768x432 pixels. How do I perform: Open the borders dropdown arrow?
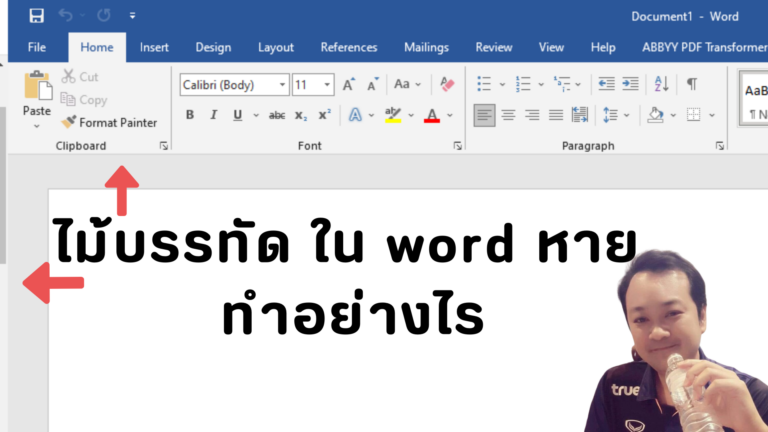pyautogui.click(x=712, y=116)
